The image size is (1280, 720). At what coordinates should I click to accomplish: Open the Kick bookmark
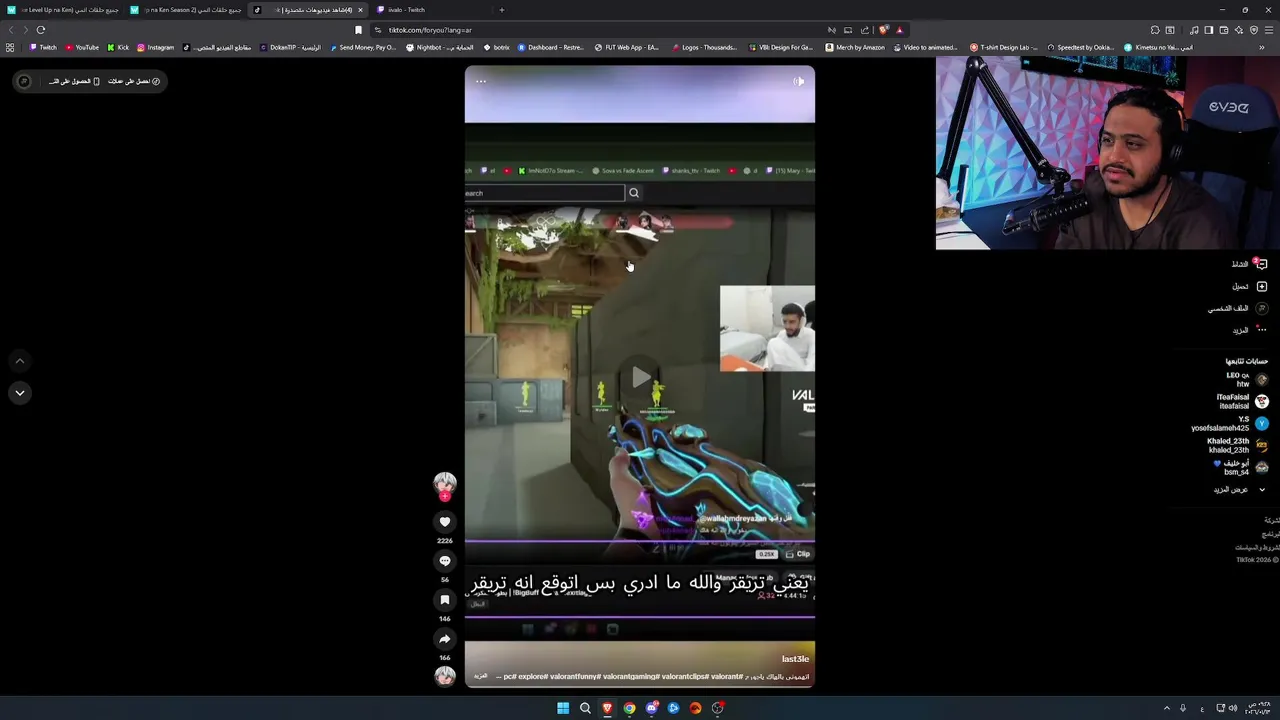118,47
